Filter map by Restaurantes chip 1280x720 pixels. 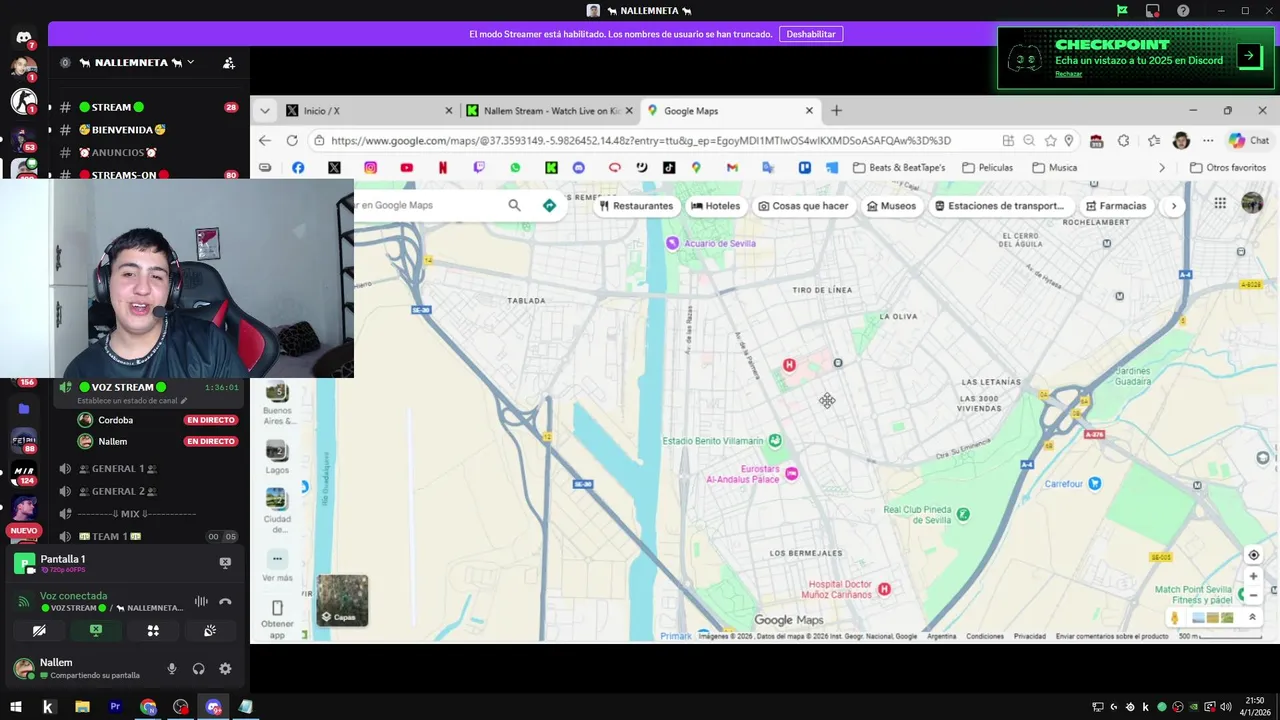[x=636, y=206]
